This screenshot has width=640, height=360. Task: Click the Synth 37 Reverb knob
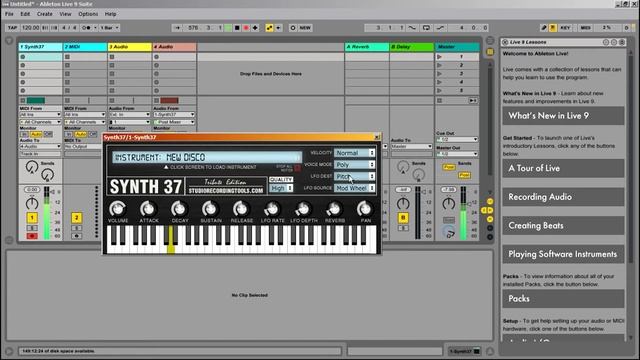pyautogui.click(x=334, y=209)
